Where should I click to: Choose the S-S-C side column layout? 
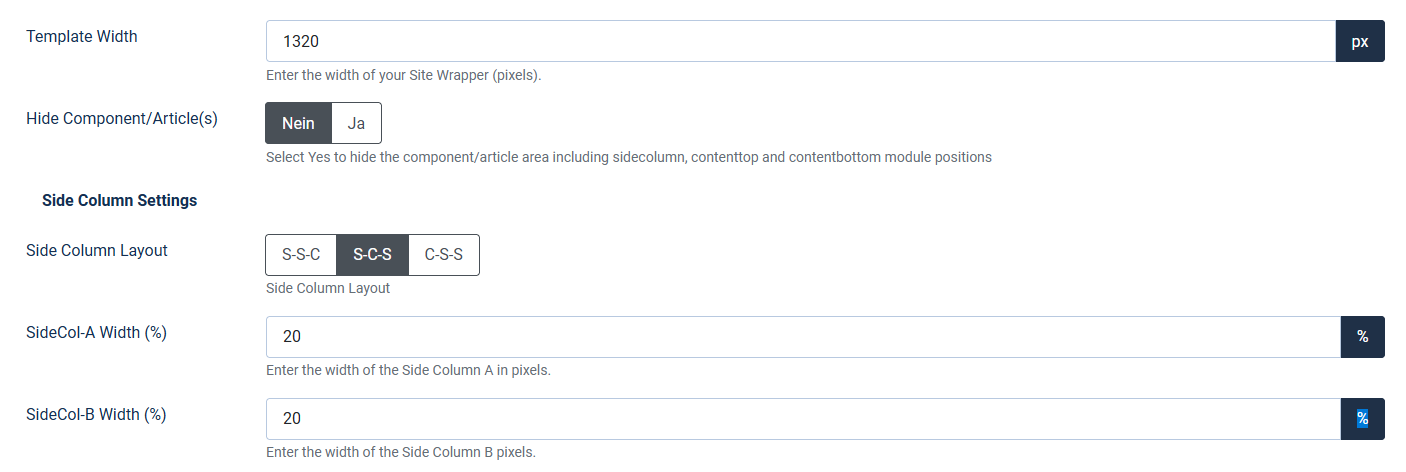(301, 255)
